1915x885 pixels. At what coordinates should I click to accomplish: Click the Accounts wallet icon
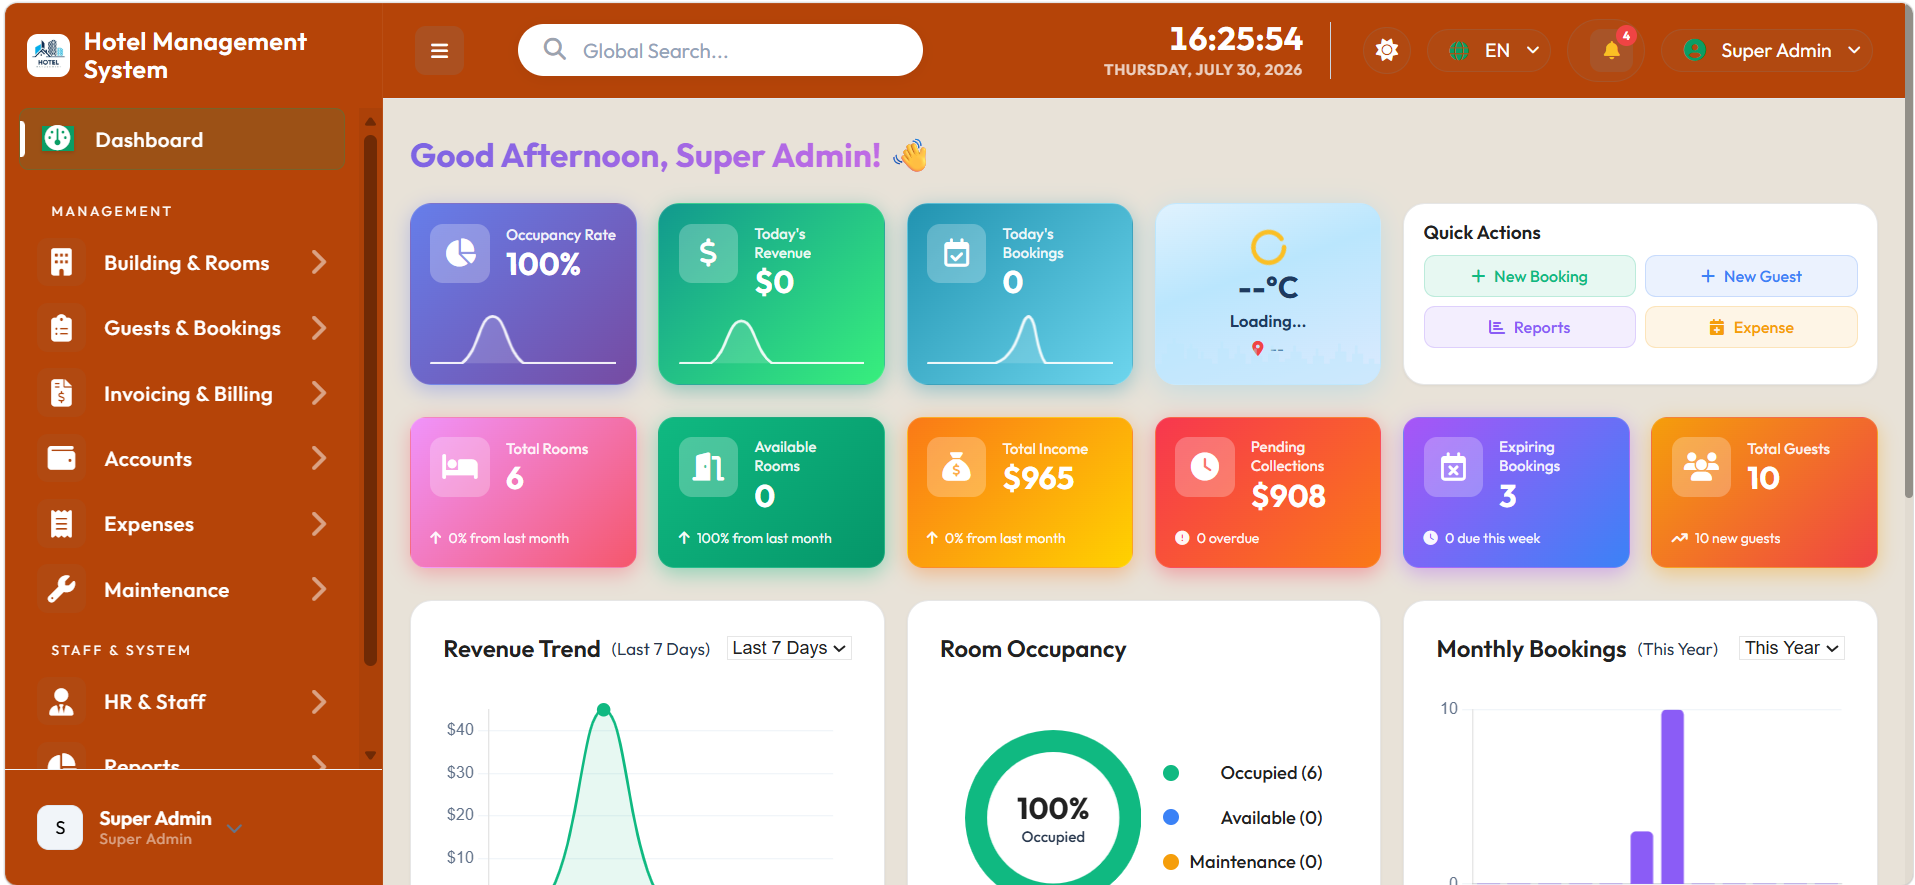[61, 458]
